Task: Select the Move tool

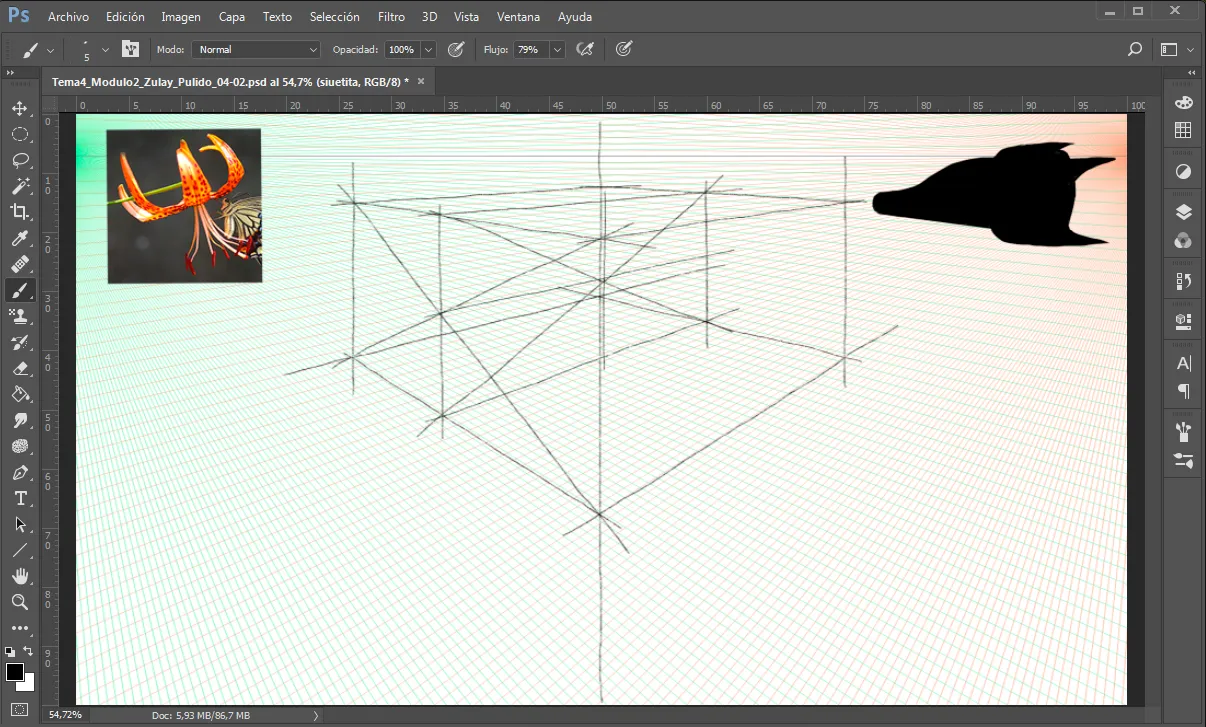Action: [x=19, y=108]
